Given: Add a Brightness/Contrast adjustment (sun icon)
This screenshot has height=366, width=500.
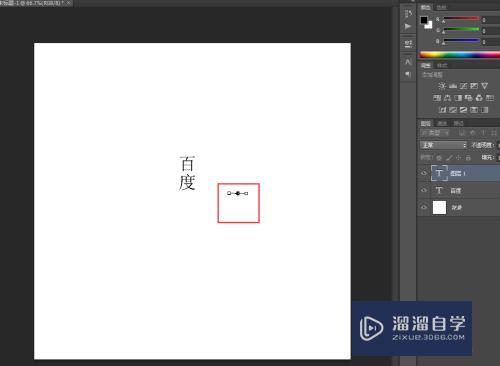Looking at the screenshot, I should coord(442,86).
